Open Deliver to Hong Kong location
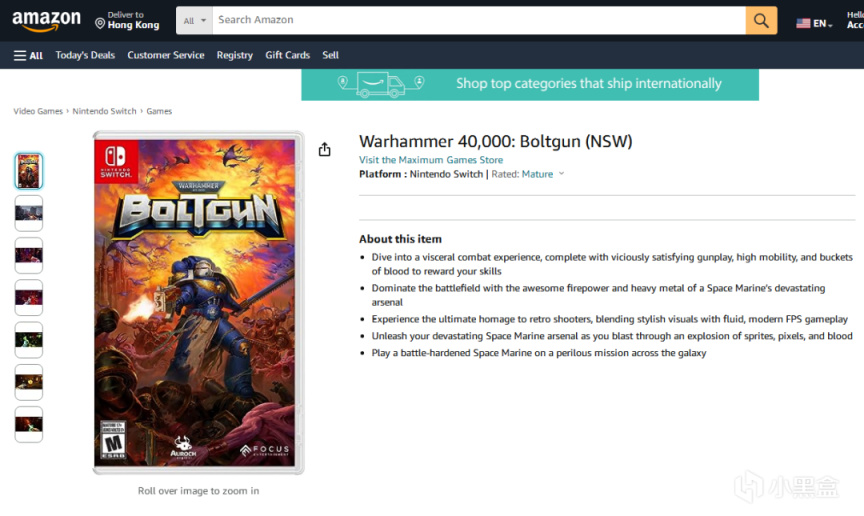864x516 pixels. point(127,20)
